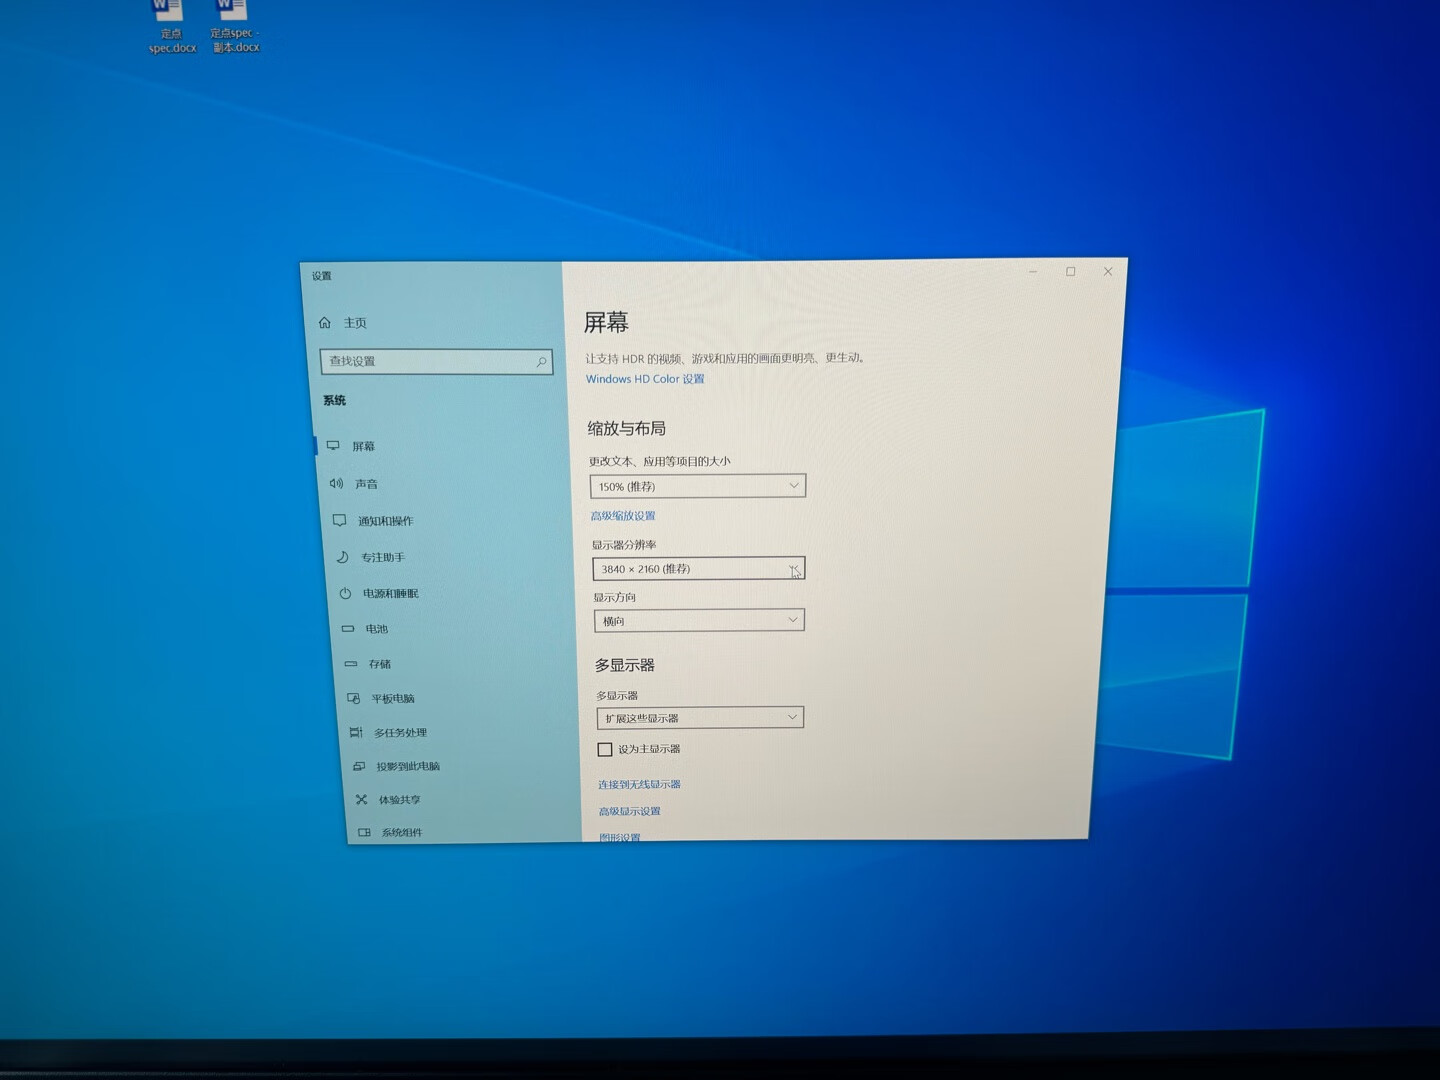Open the 主页 home icon in Settings

tap(325, 322)
